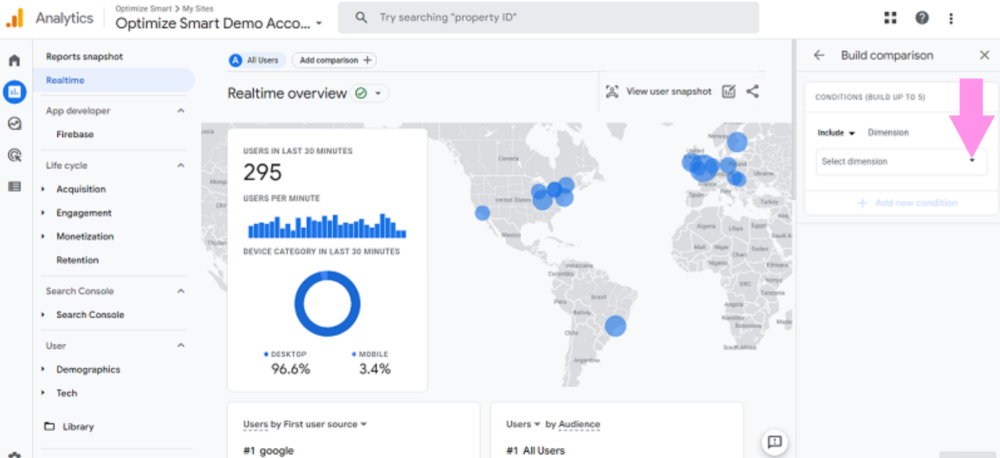This screenshot has width=1000, height=458.
Task: Click the Add comparison button
Action: click(334, 60)
